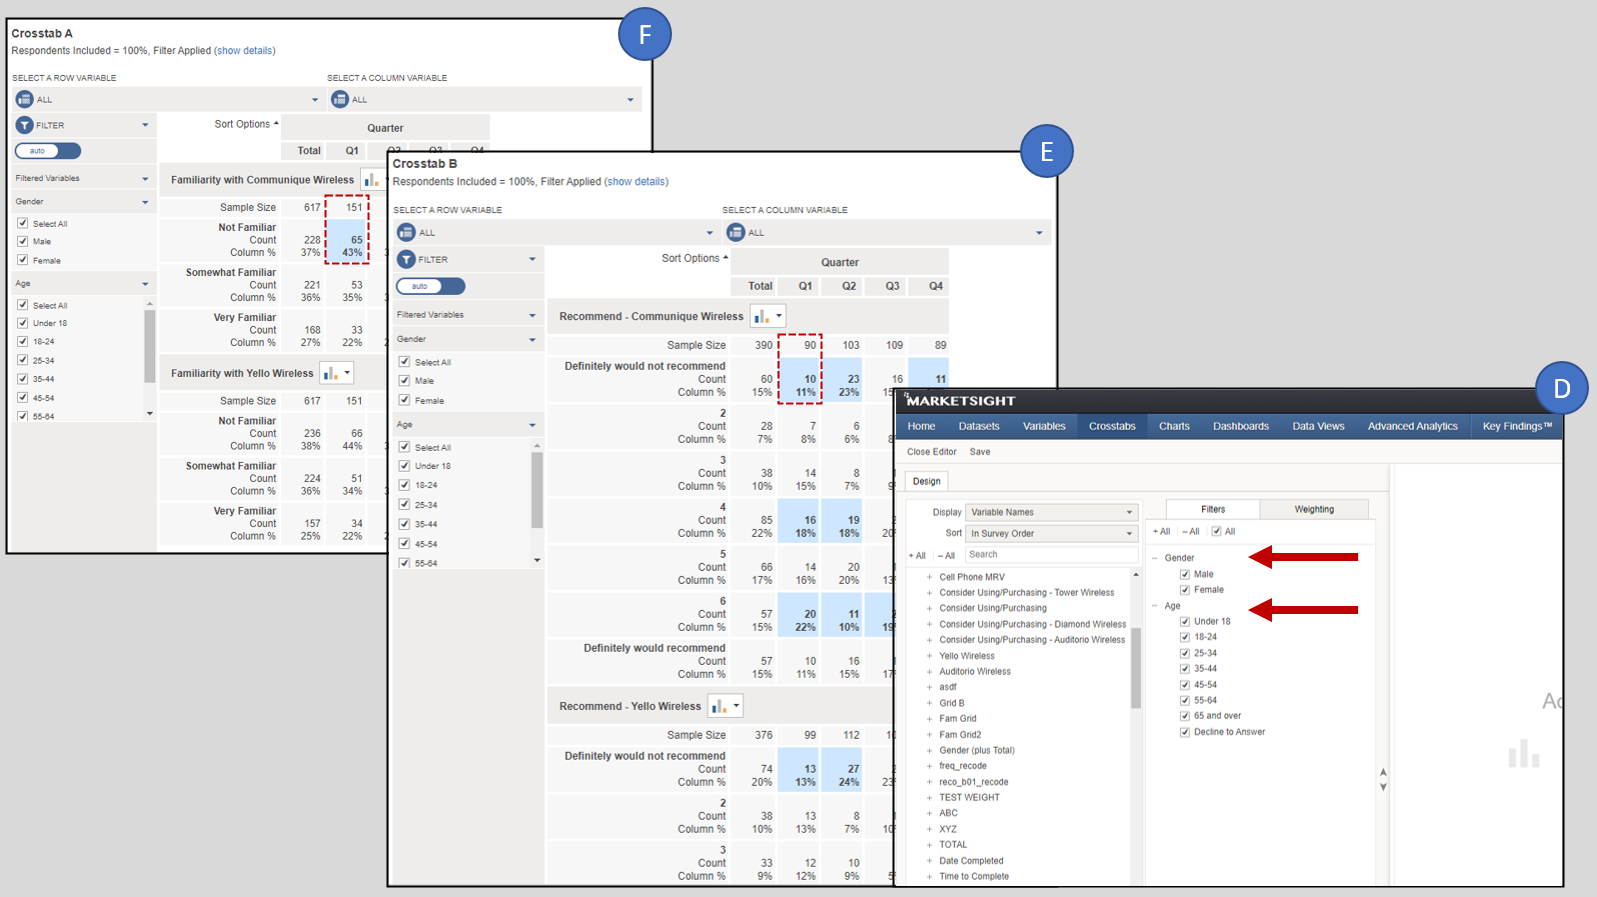Expand the Auditorio Wireless variable plus icon
Viewport: 1597px width, 897px height.
pyautogui.click(x=929, y=672)
